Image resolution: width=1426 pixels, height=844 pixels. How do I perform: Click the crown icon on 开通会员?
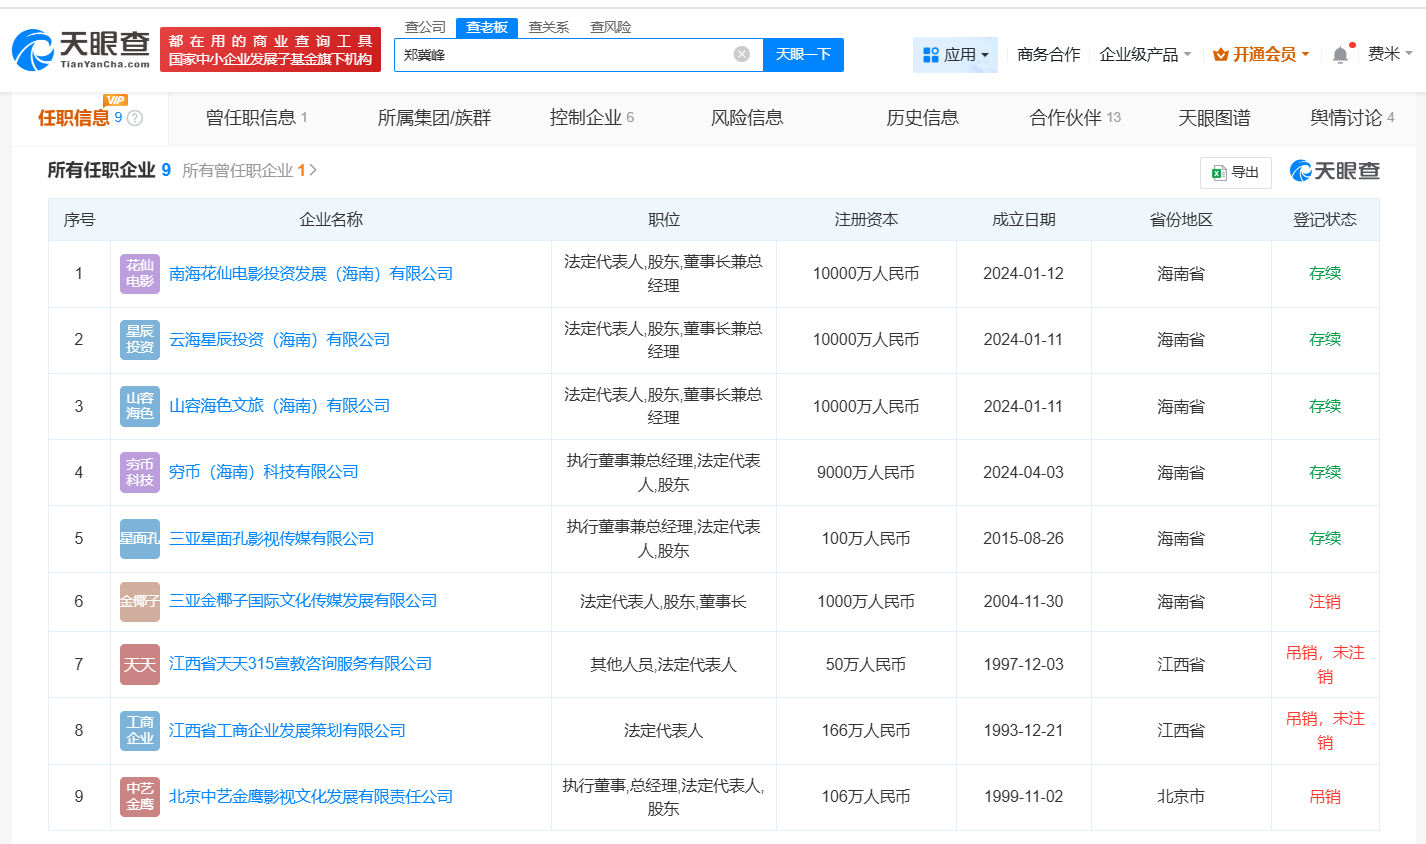coord(1220,56)
